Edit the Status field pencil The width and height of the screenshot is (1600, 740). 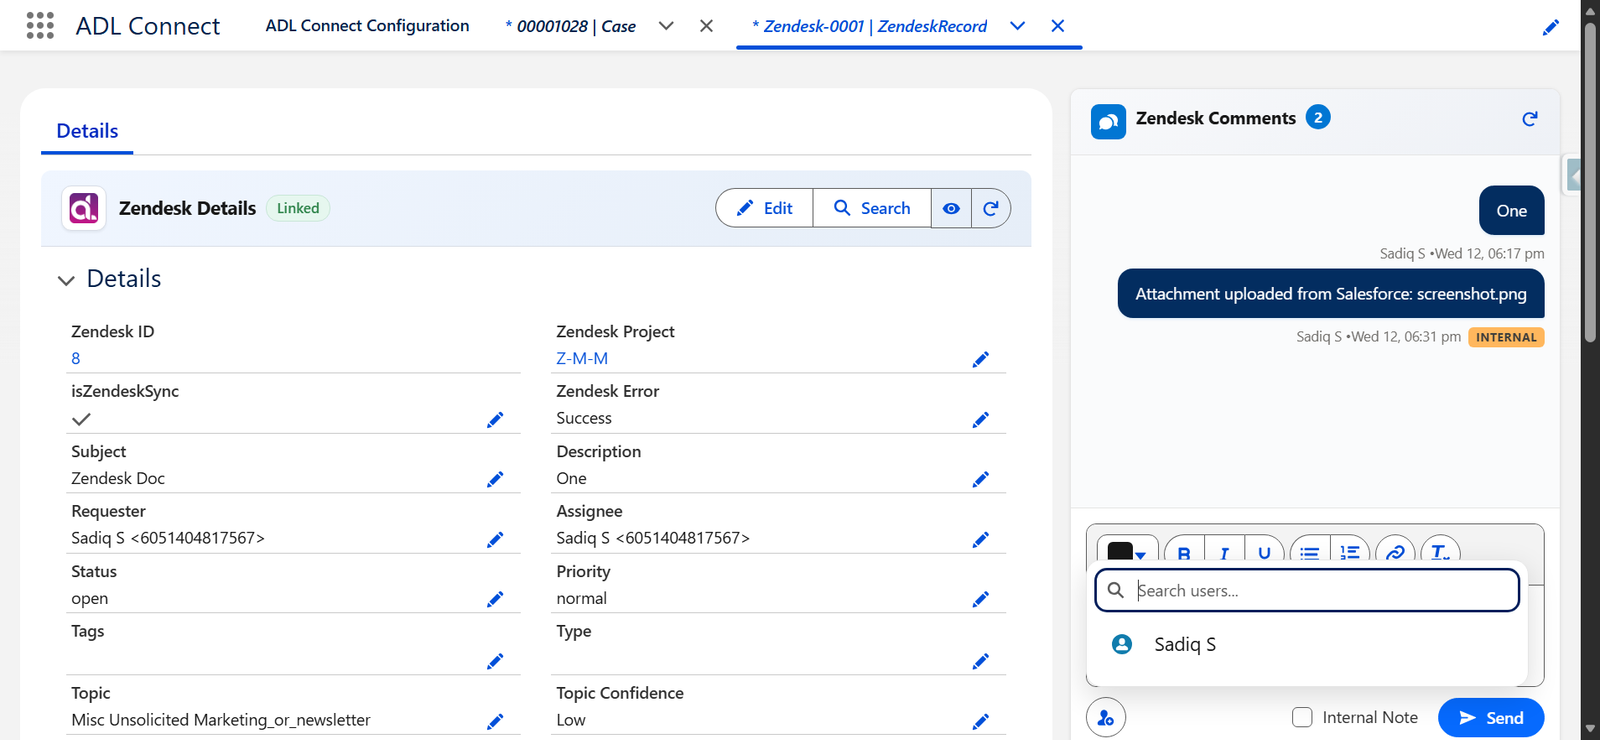[494, 599]
